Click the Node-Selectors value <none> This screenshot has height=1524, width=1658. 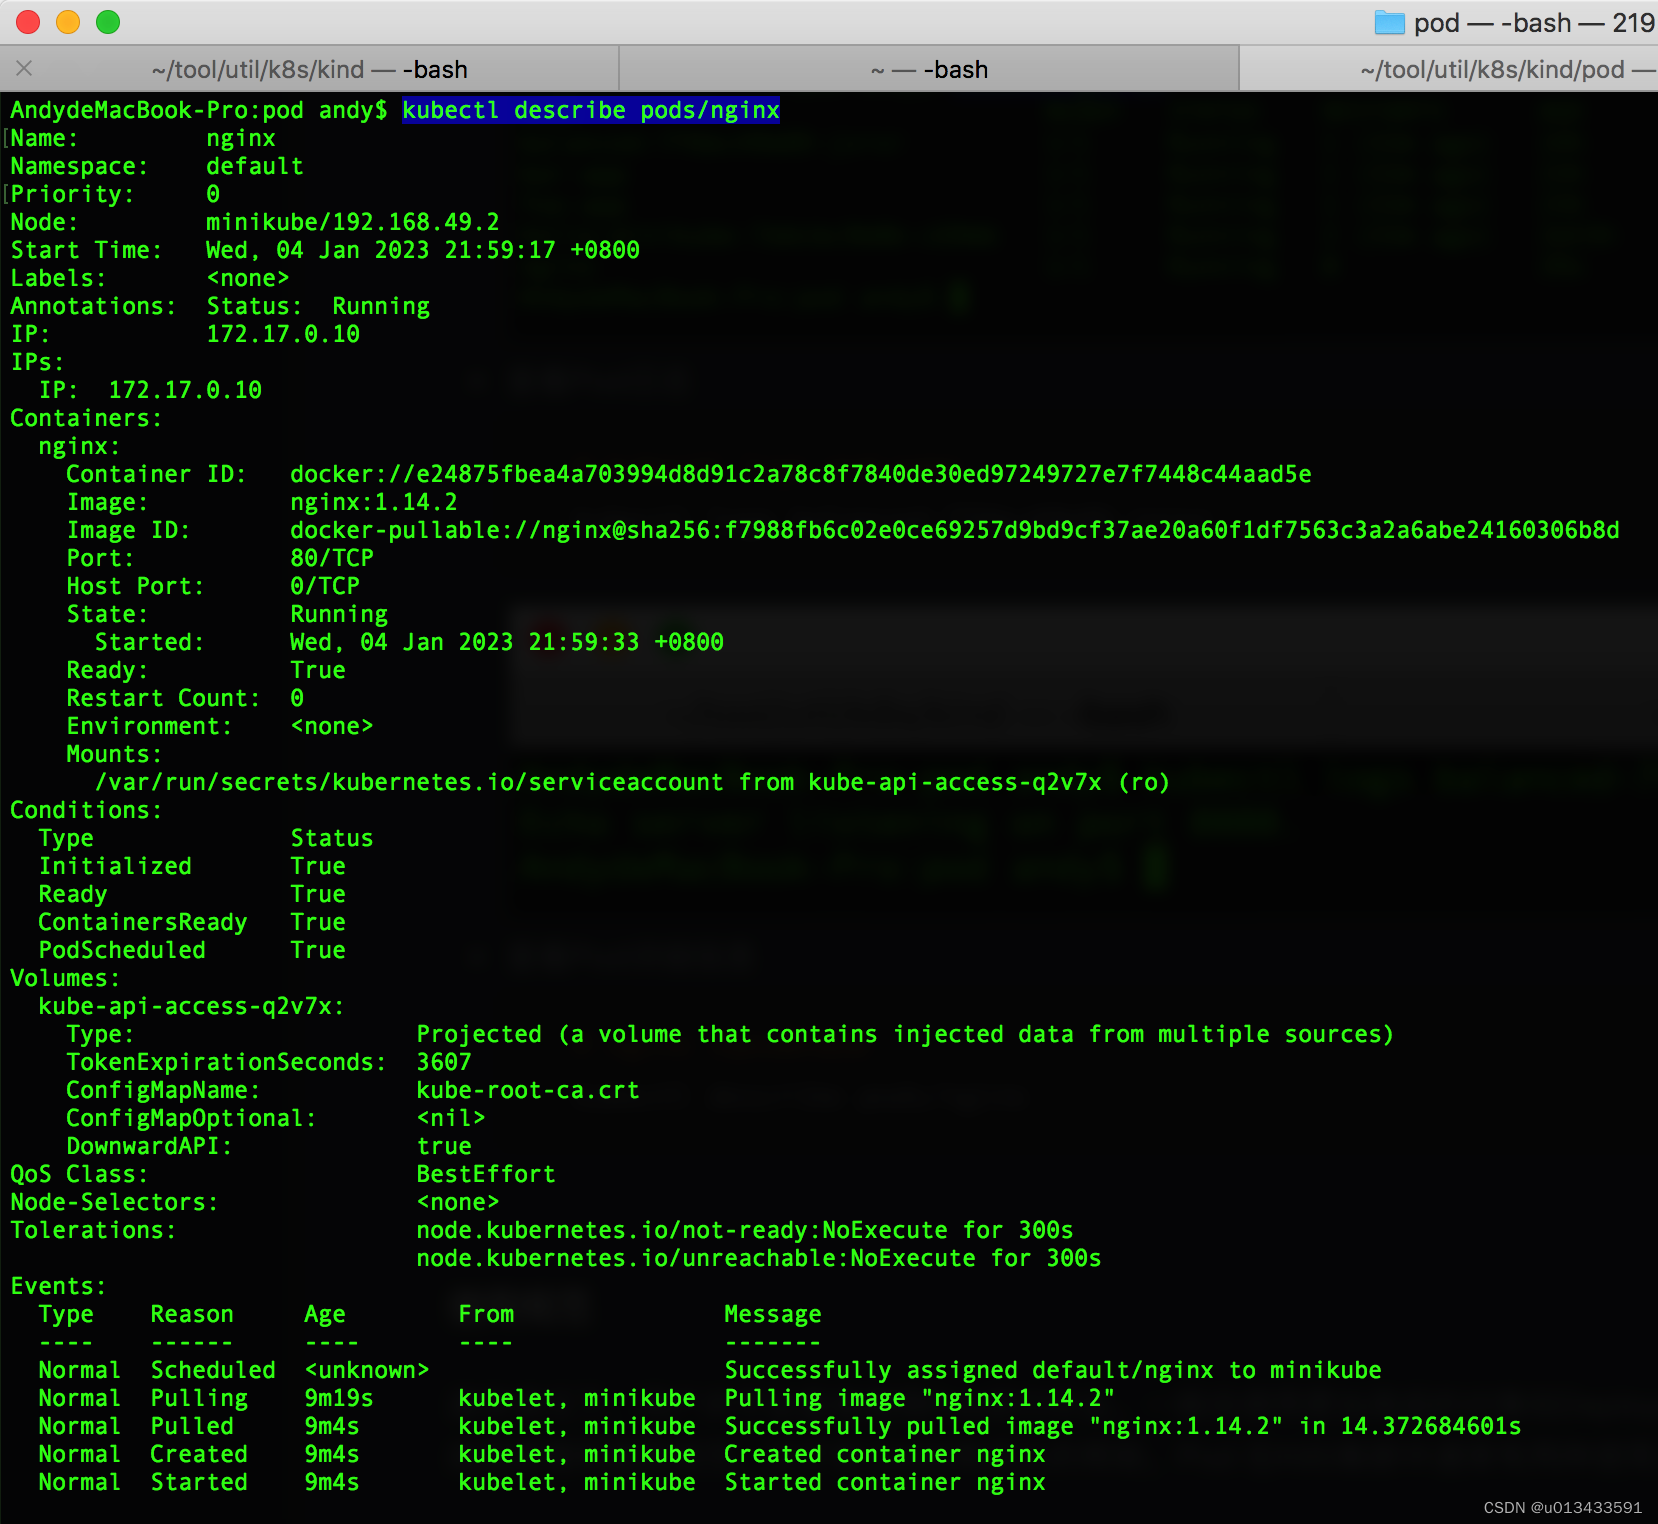tap(458, 1202)
